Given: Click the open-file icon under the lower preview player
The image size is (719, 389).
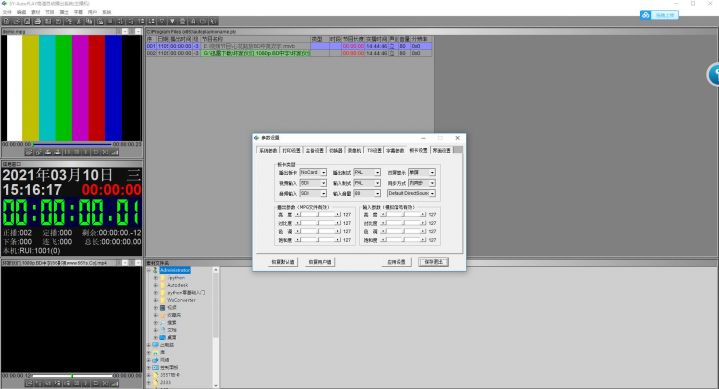Looking at the screenshot, I should click(x=29, y=383).
